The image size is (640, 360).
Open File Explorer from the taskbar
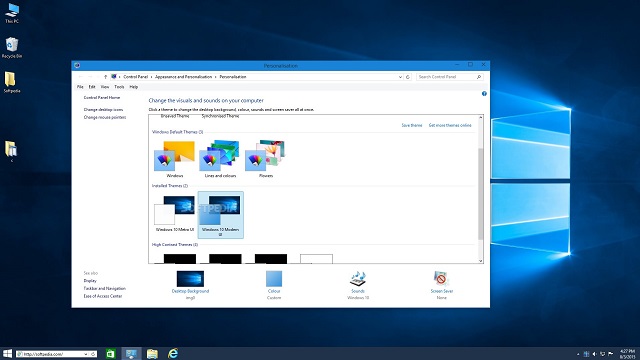[x=152, y=353]
